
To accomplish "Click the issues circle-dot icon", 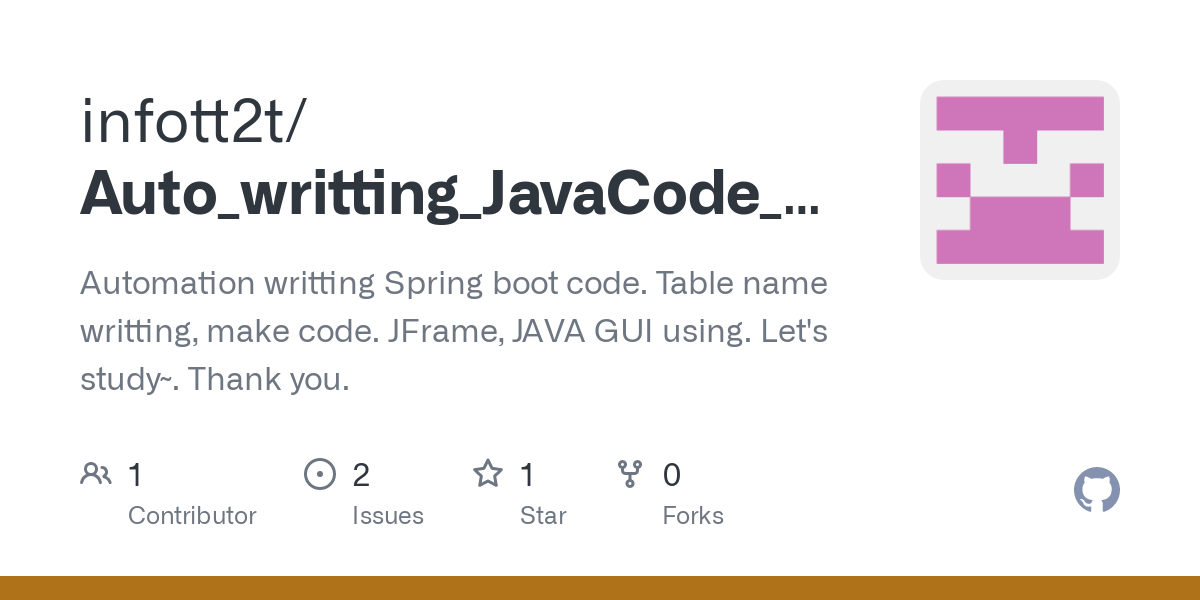I will coord(319,473).
